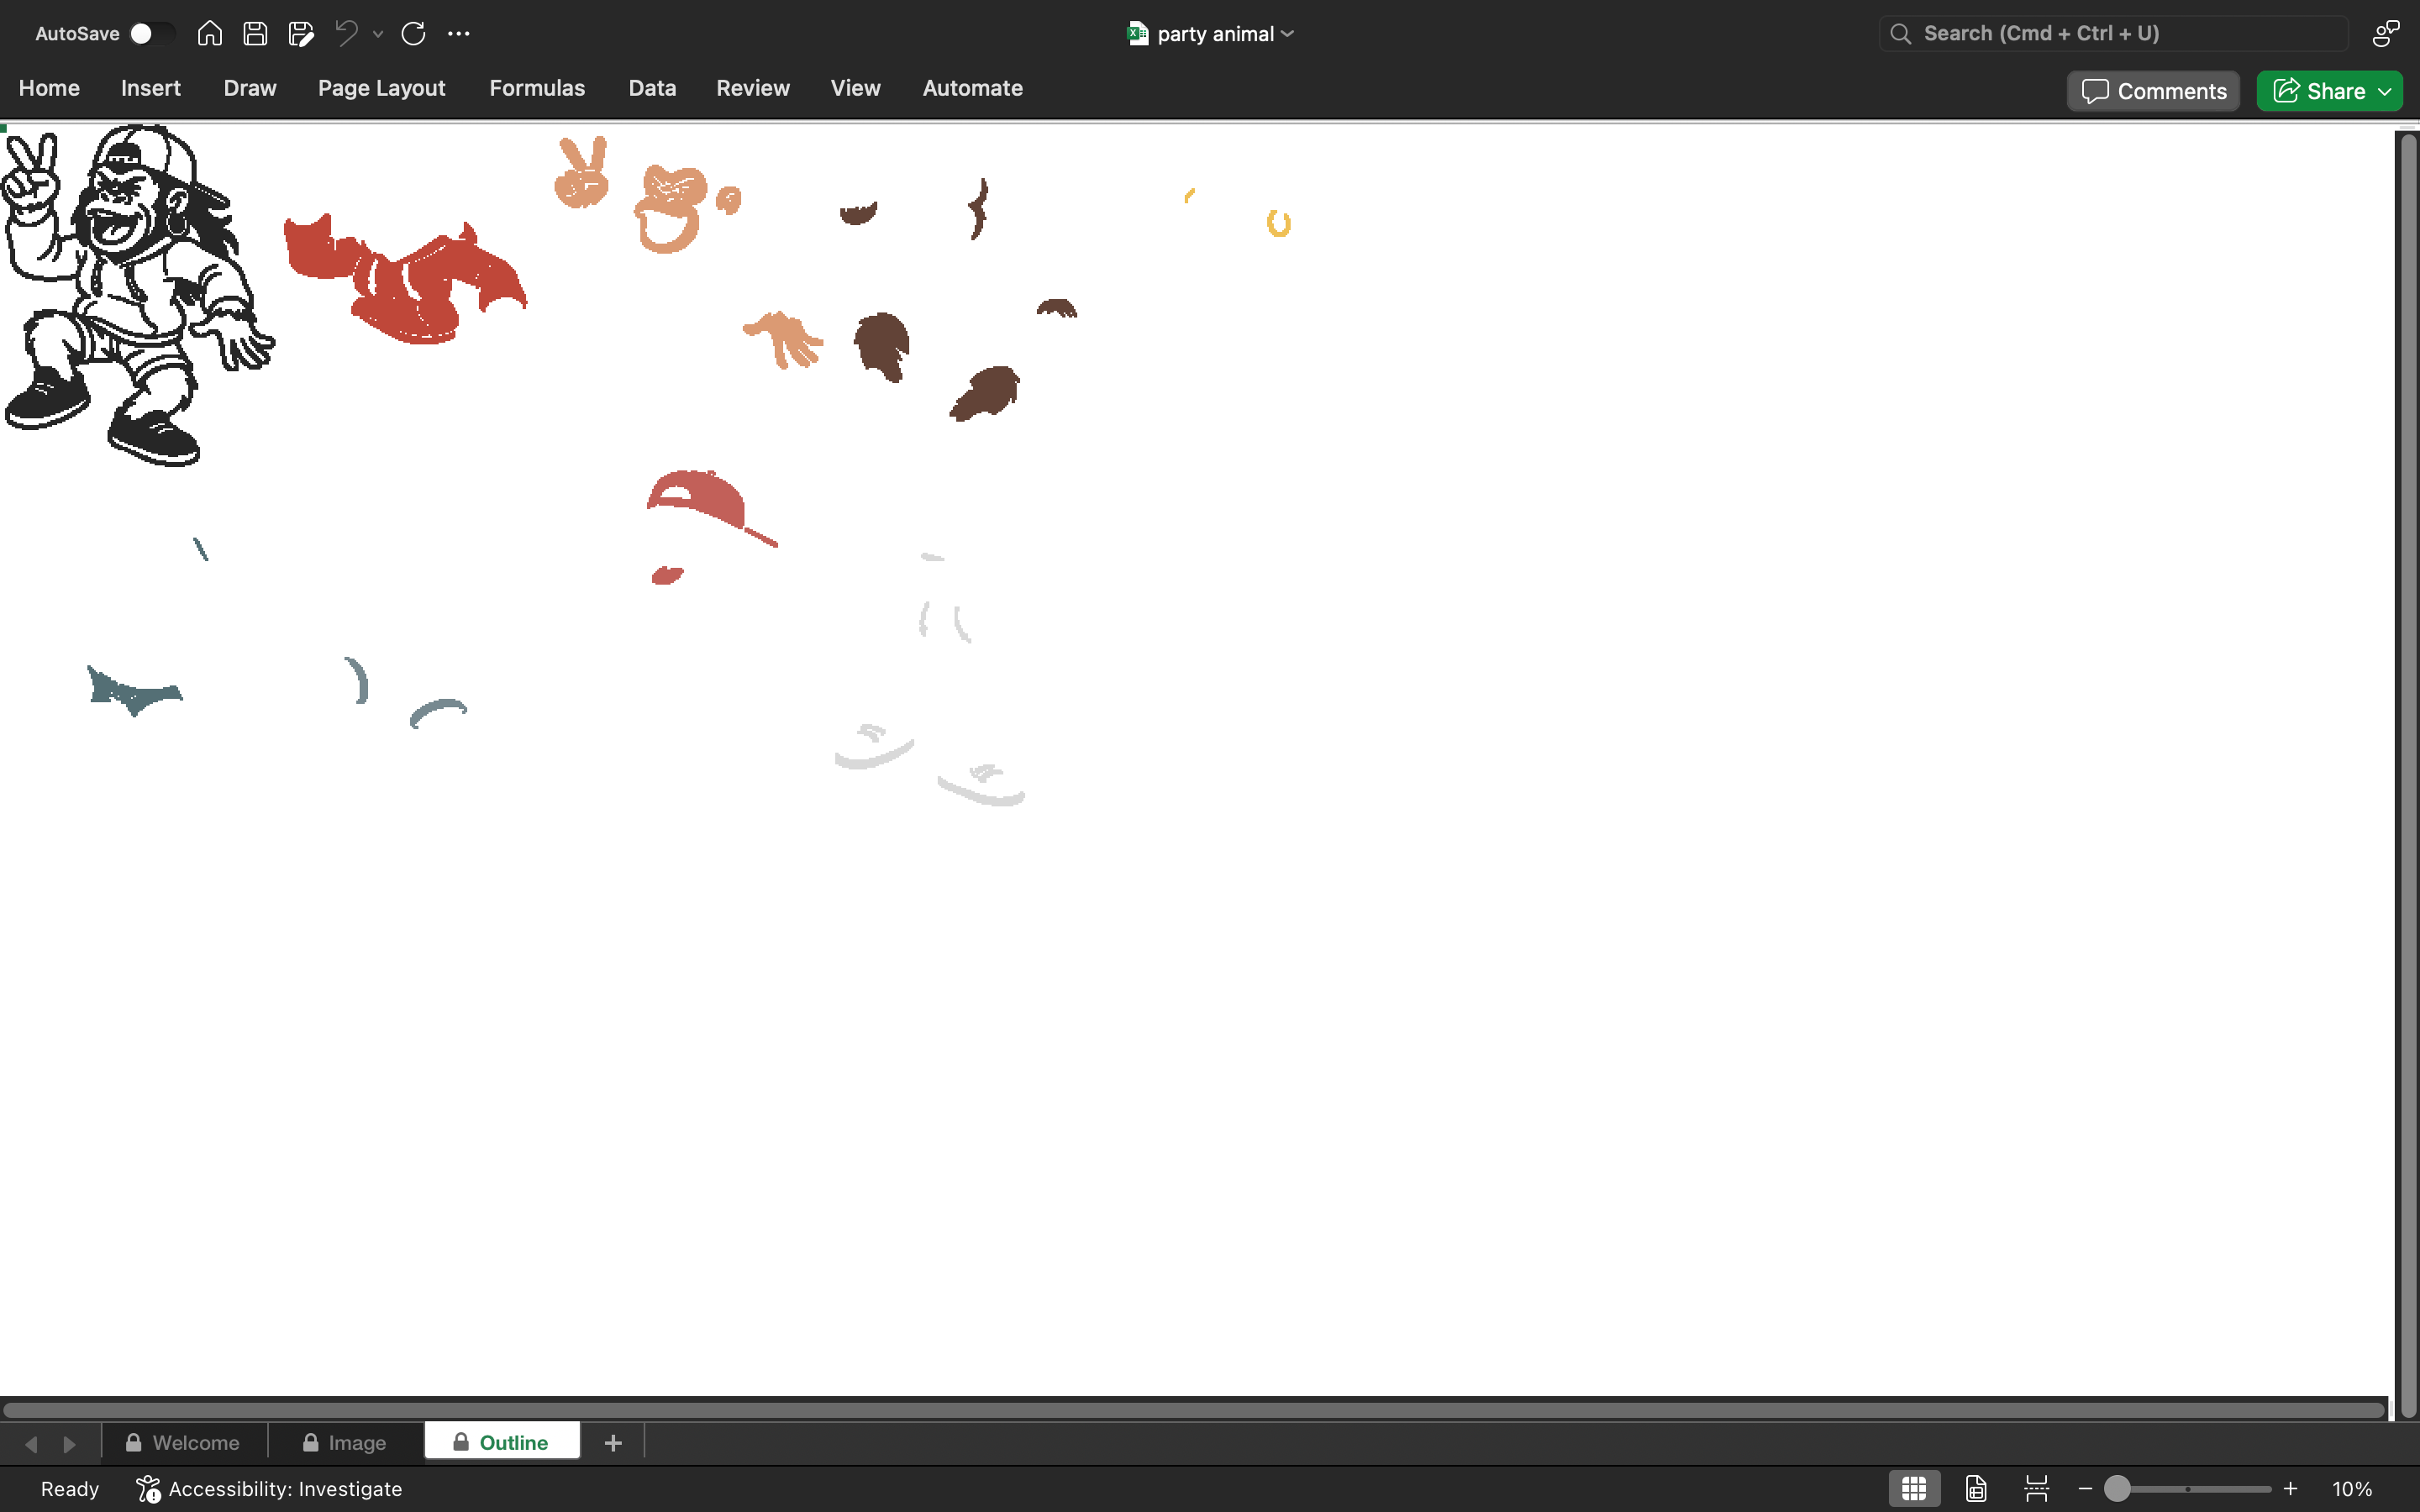Image resolution: width=2420 pixels, height=1512 pixels.
Task: Click the Ready status text
Action: pyautogui.click(x=70, y=1489)
